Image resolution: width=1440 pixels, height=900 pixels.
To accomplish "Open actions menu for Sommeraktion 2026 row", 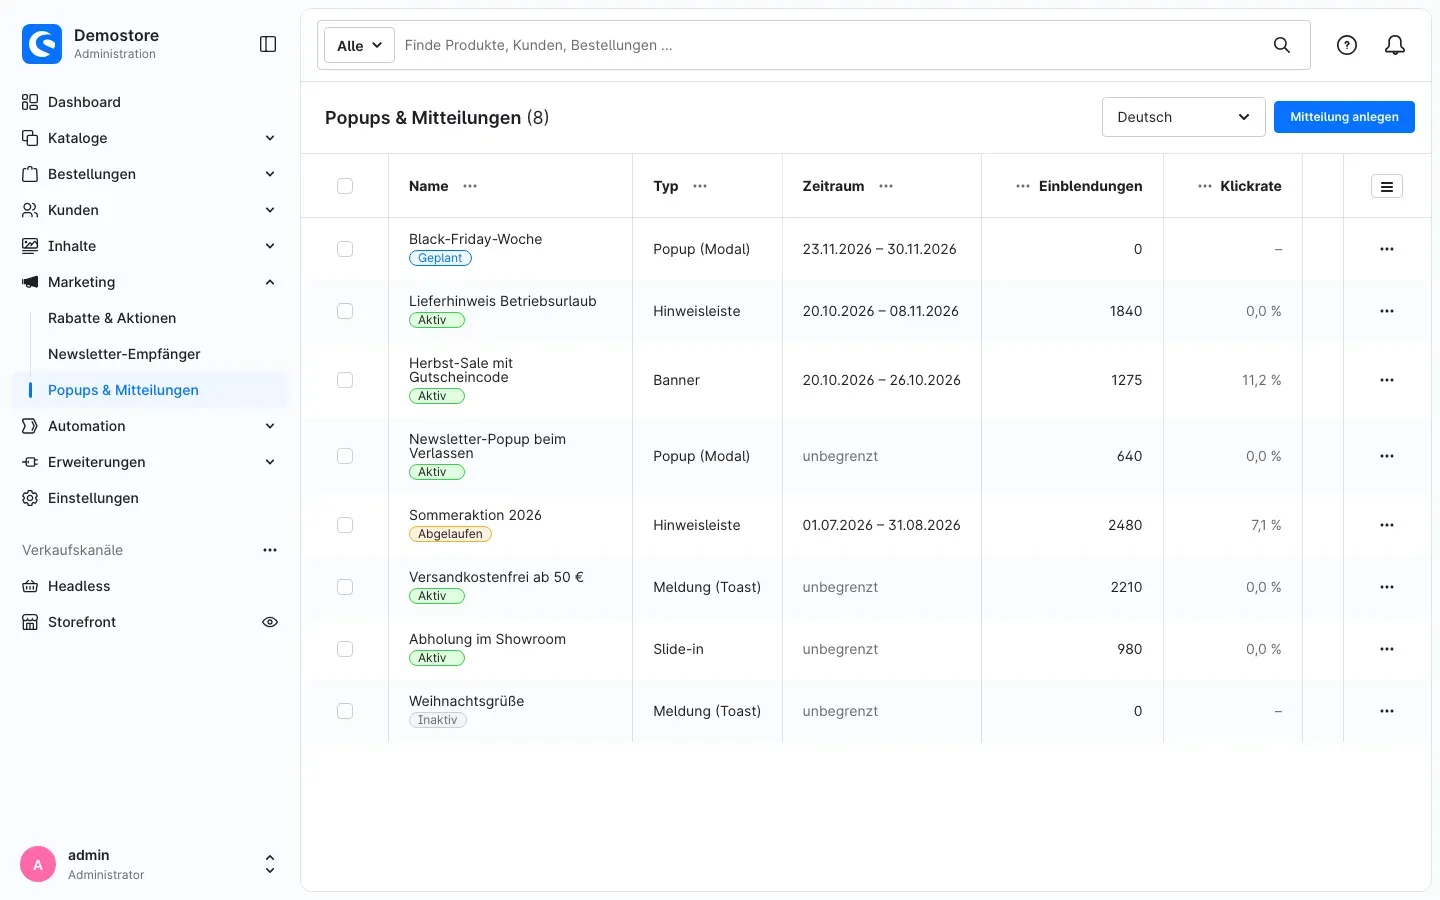I will coord(1387,525).
